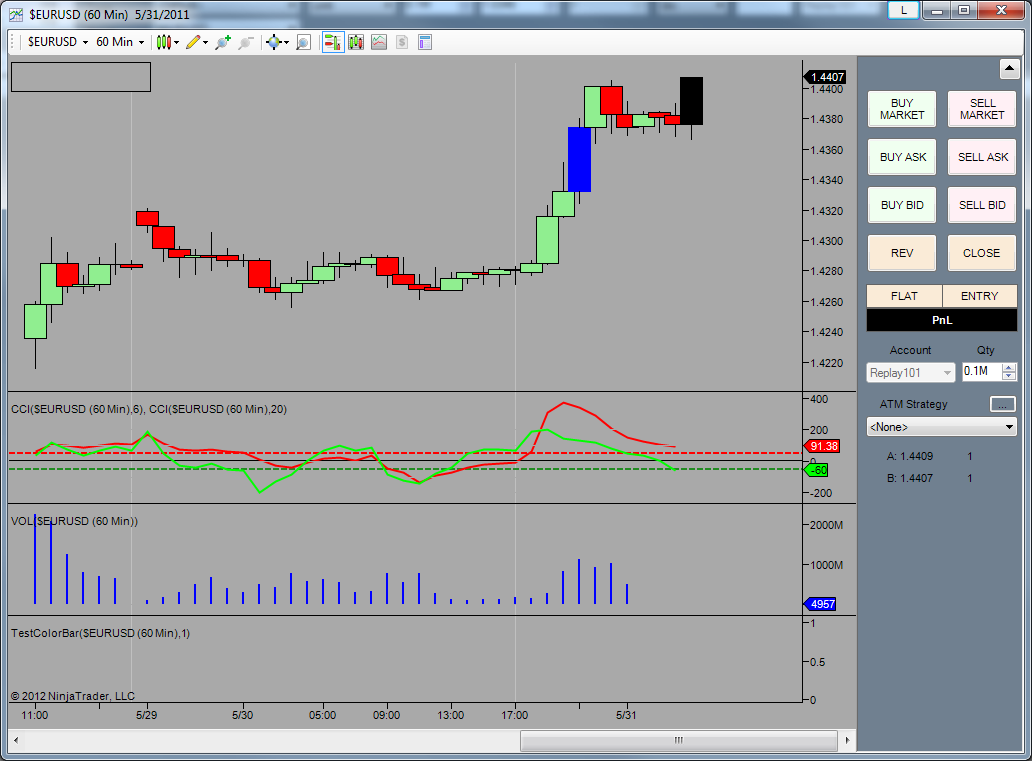1032x761 pixels.
Task: Click the red 91.38 CCI marker
Action: [822, 446]
